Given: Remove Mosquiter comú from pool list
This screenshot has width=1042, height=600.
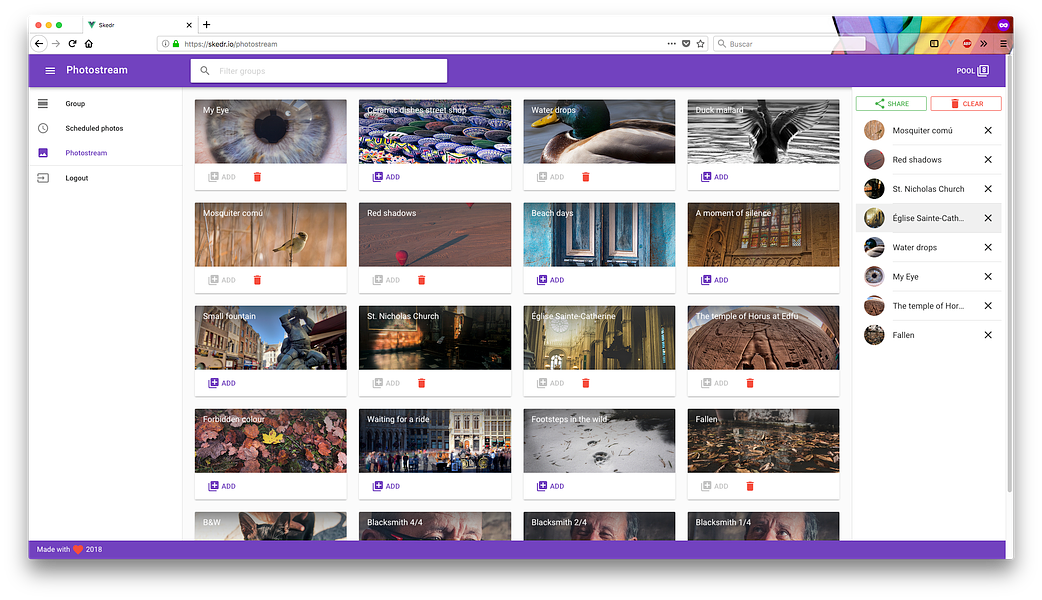Looking at the screenshot, I should (x=988, y=130).
